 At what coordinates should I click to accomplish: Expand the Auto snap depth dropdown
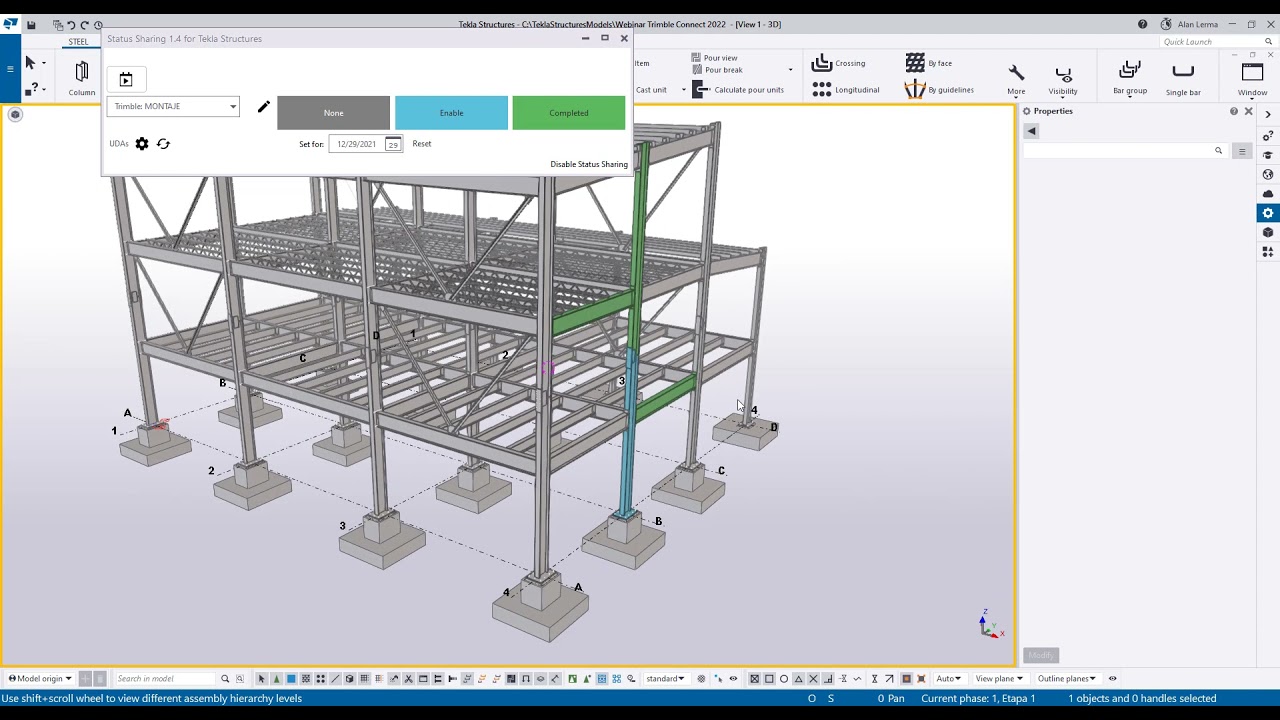point(949,679)
